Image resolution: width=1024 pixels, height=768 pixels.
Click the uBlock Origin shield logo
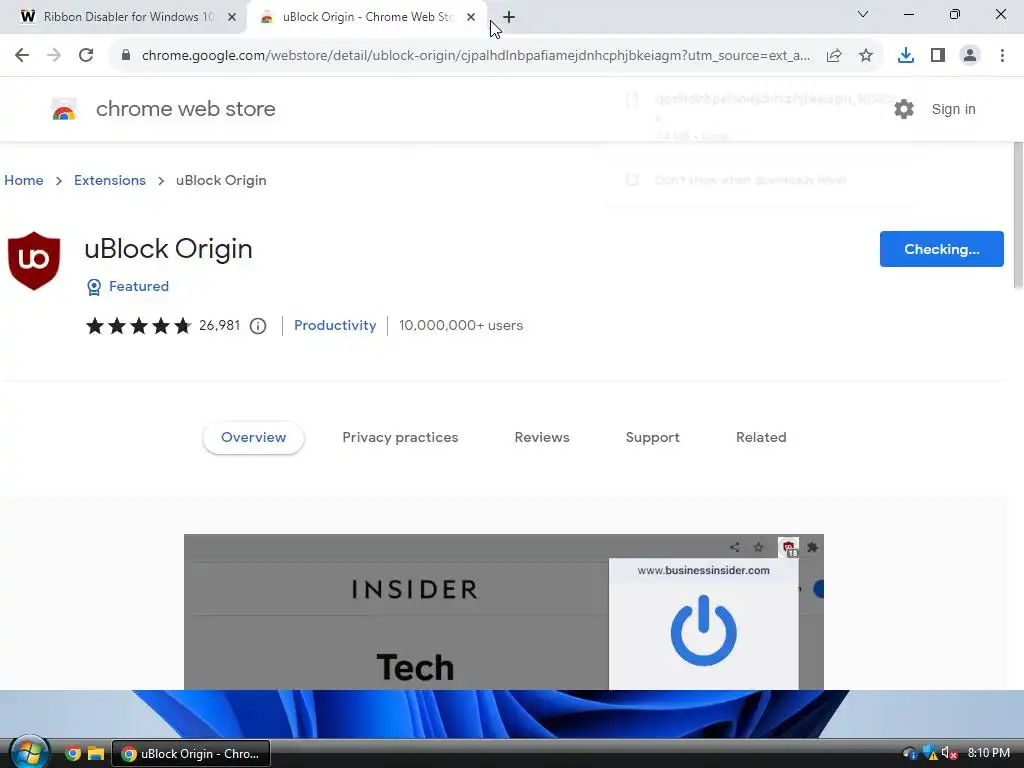point(34,261)
